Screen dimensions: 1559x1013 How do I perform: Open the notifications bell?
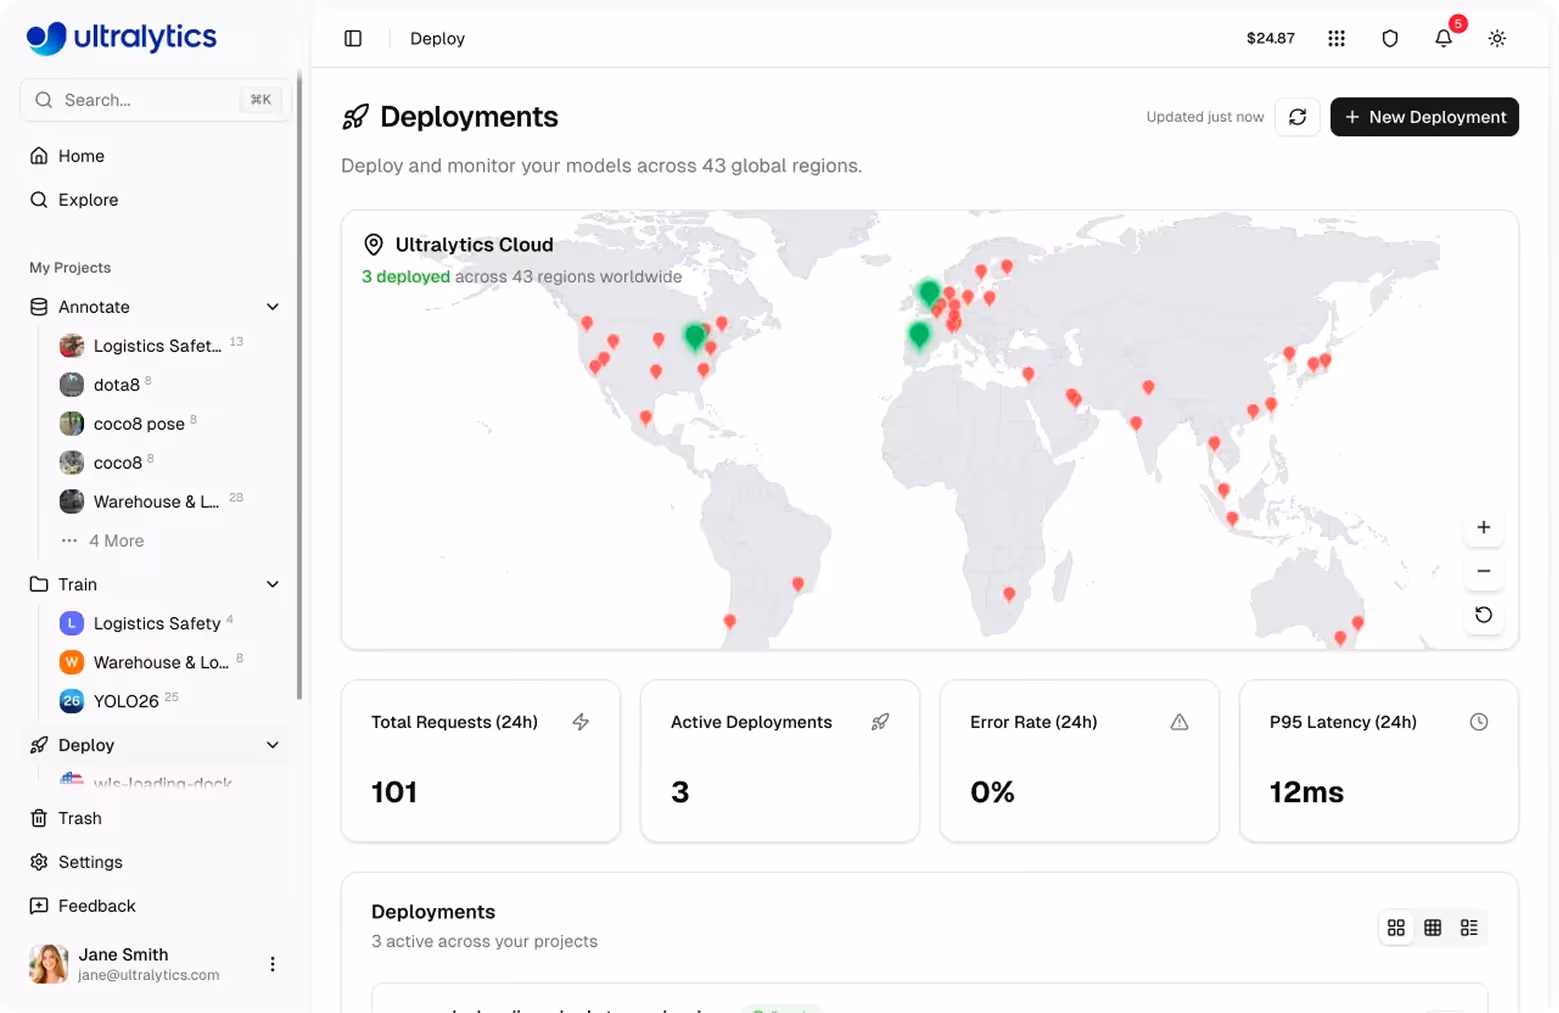pos(1443,38)
